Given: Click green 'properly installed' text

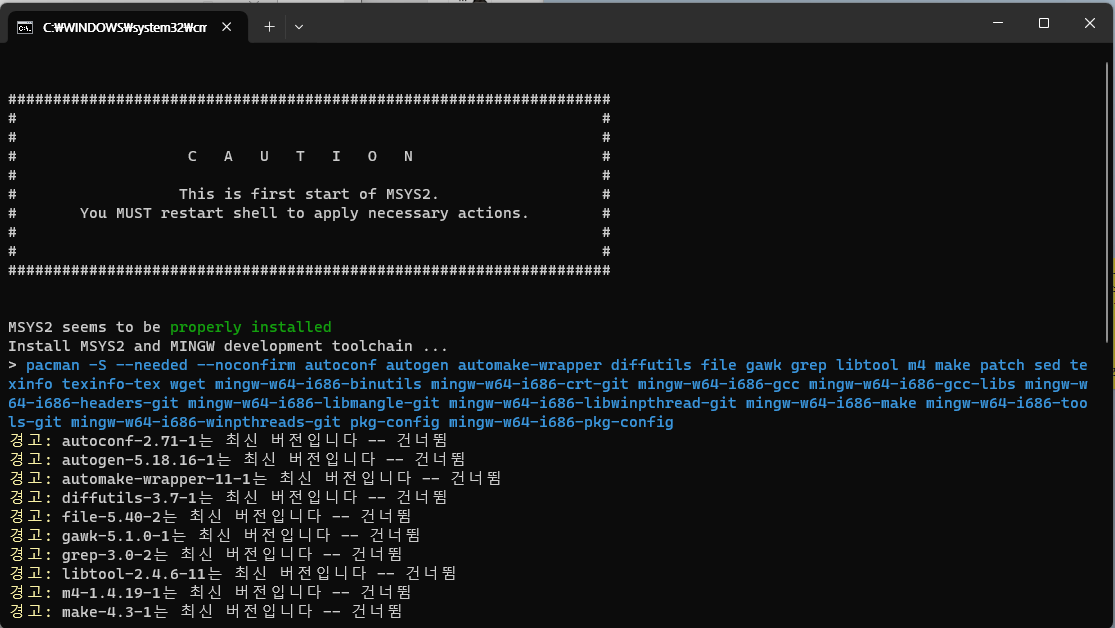Looking at the screenshot, I should (x=250, y=327).
